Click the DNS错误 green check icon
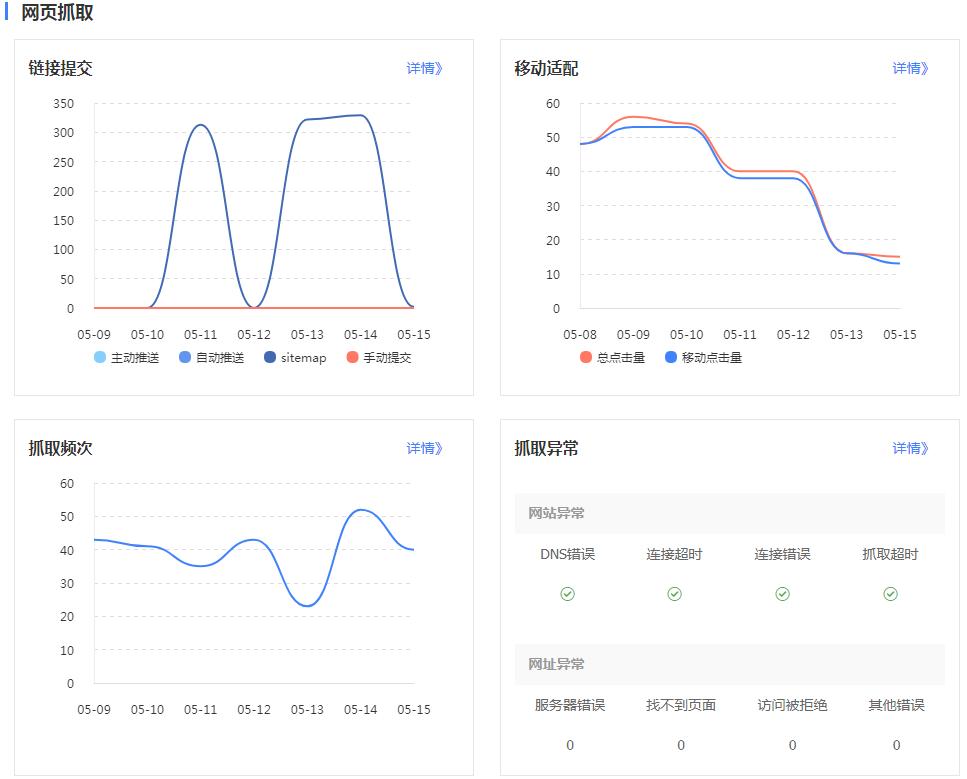 click(567, 593)
